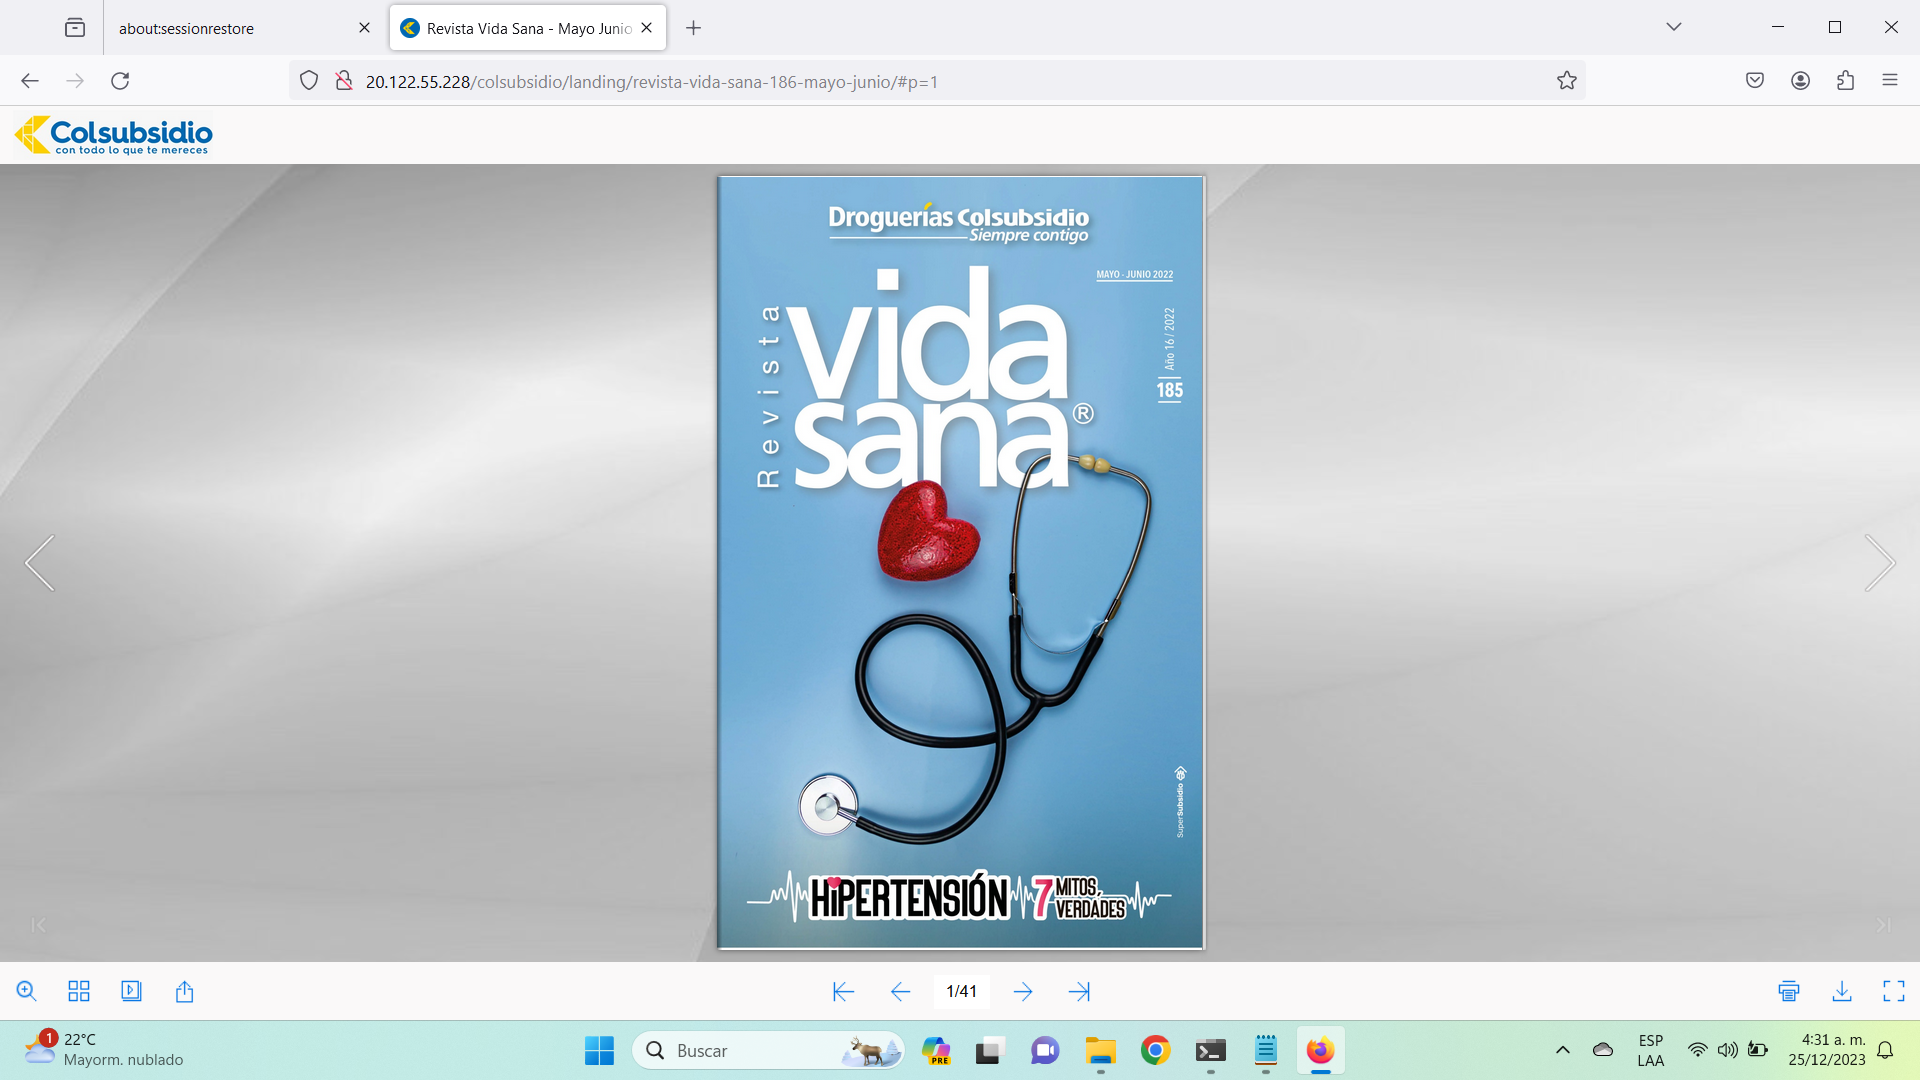The height and width of the screenshot is (1080, 1920).
Task: Bookmark this page with star icon
Action: (x=1566, y=81)
